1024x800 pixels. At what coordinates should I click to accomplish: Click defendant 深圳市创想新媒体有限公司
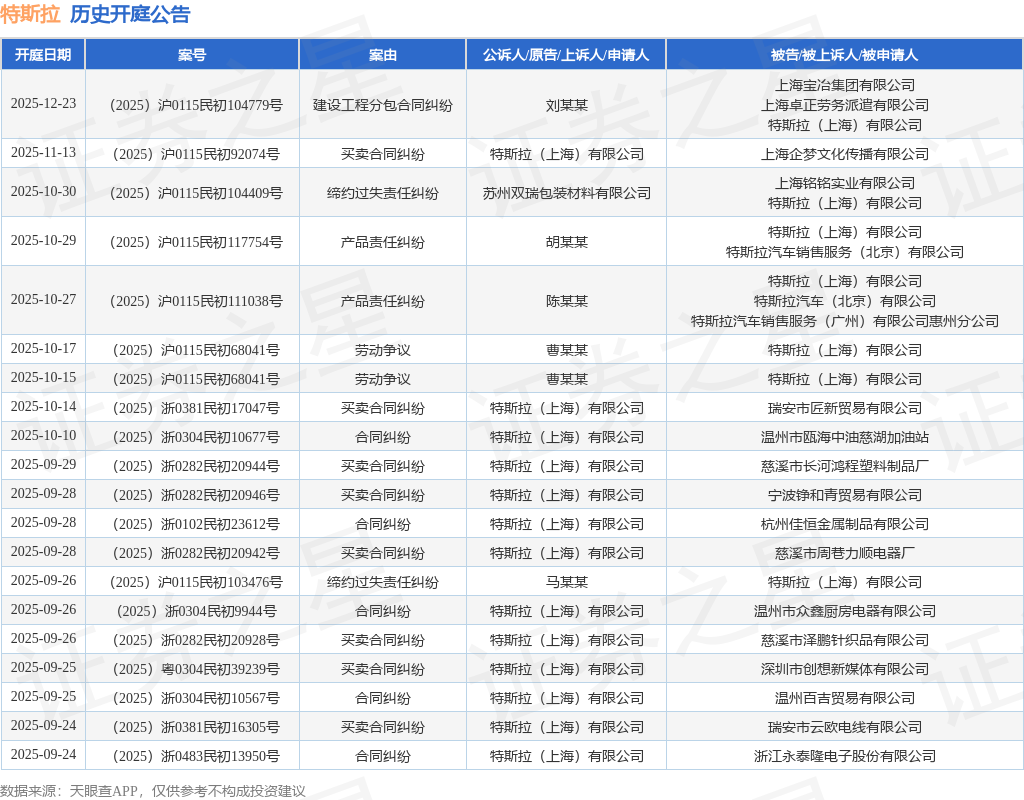click(844, 669)
